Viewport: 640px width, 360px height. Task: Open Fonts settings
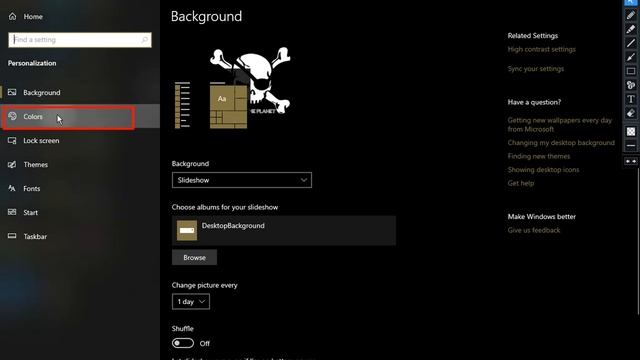(80, 189)
